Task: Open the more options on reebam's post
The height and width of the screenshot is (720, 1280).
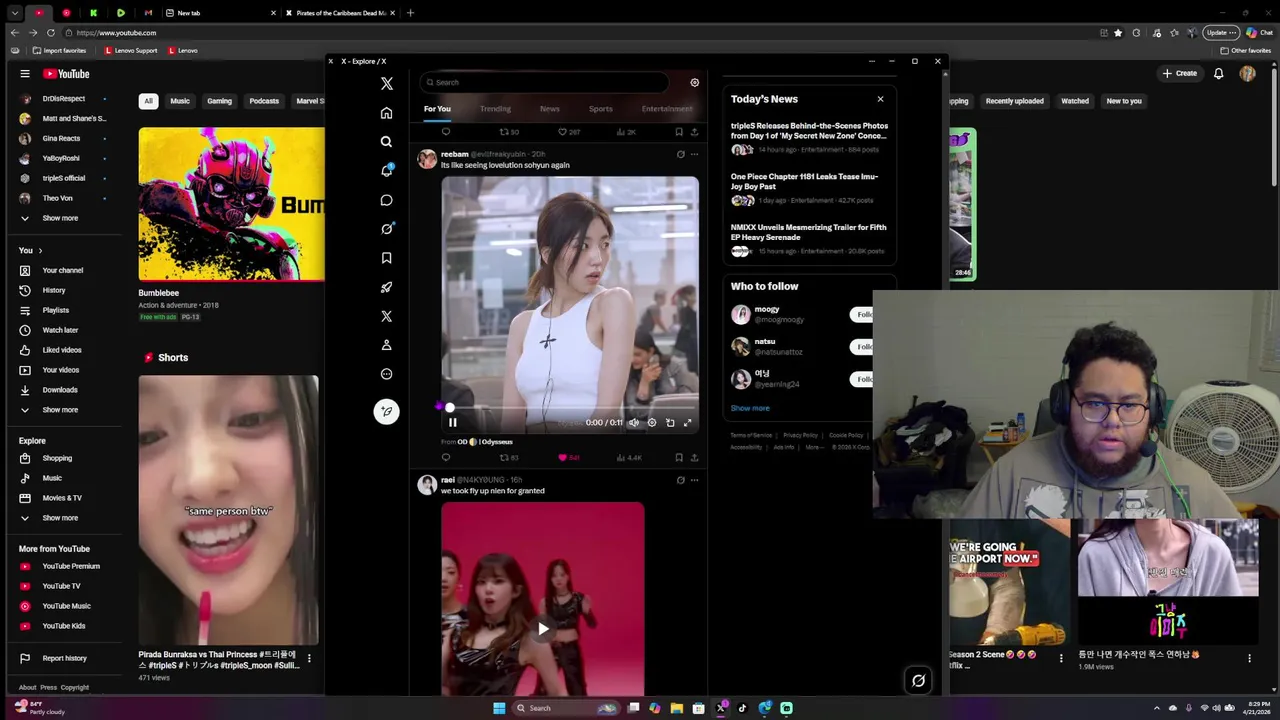Action: [695, 154]
